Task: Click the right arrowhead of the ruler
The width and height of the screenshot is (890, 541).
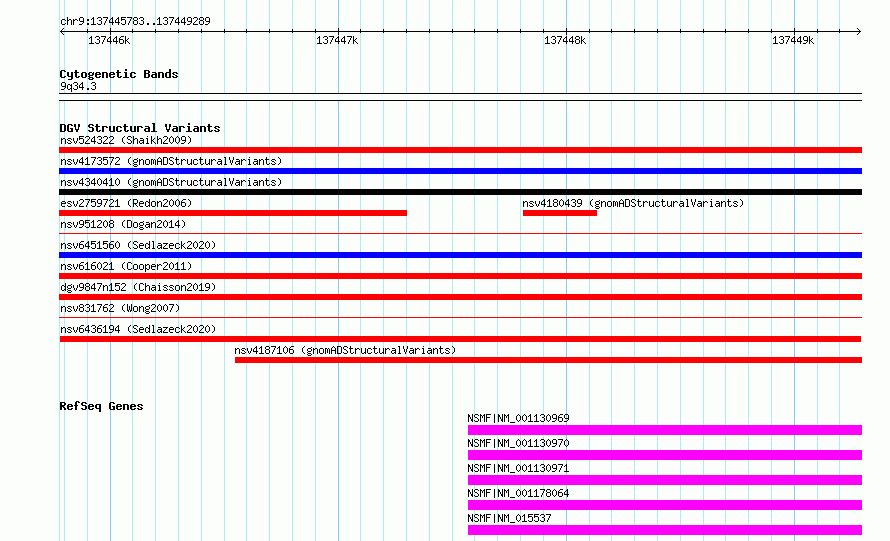Action: coord(859,31)
